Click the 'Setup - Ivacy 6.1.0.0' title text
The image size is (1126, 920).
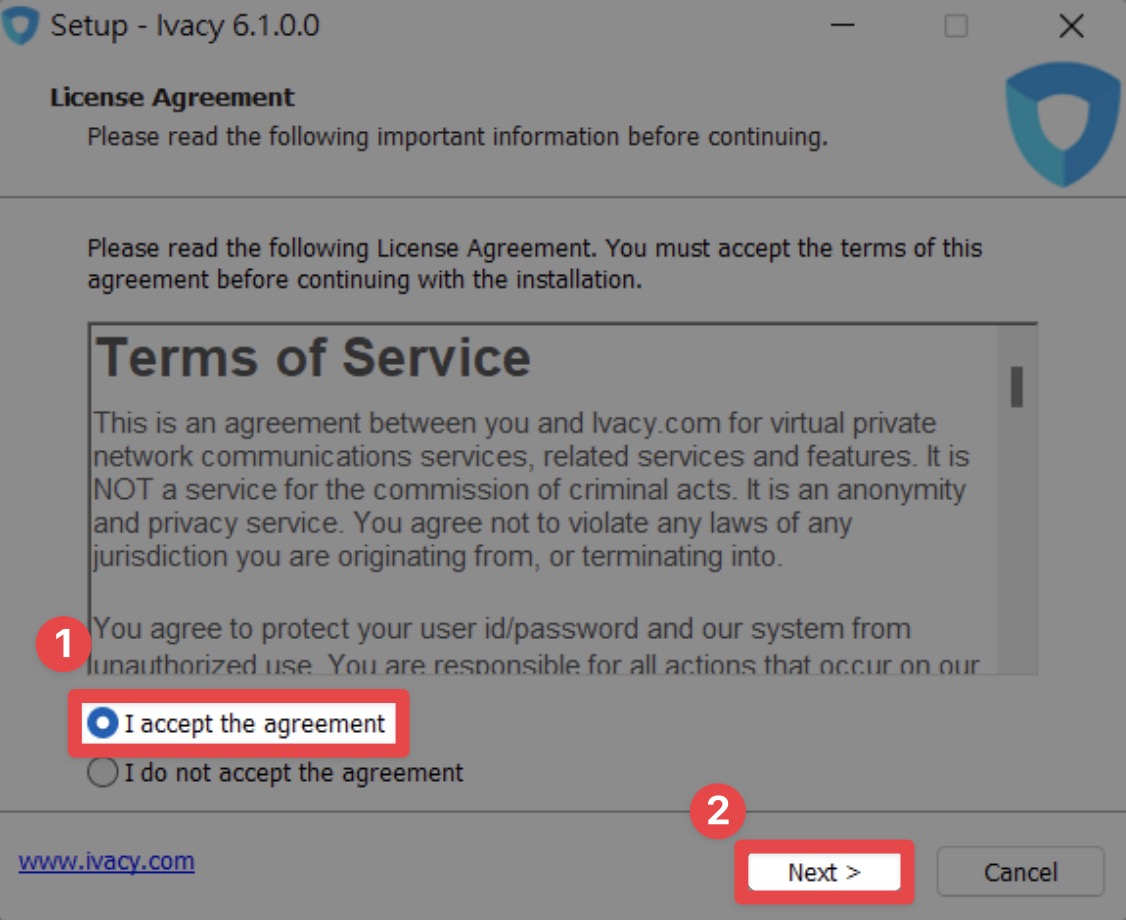tap(185, 26)
